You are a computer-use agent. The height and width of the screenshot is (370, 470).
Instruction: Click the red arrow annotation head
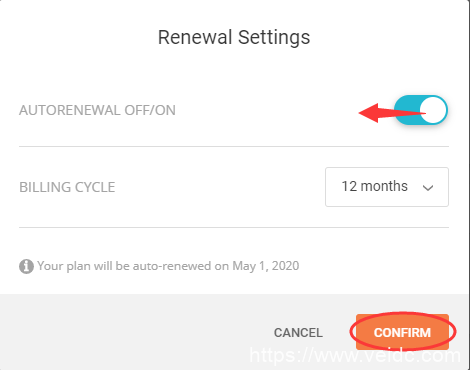pyautogui.click(x=371, y=113)
